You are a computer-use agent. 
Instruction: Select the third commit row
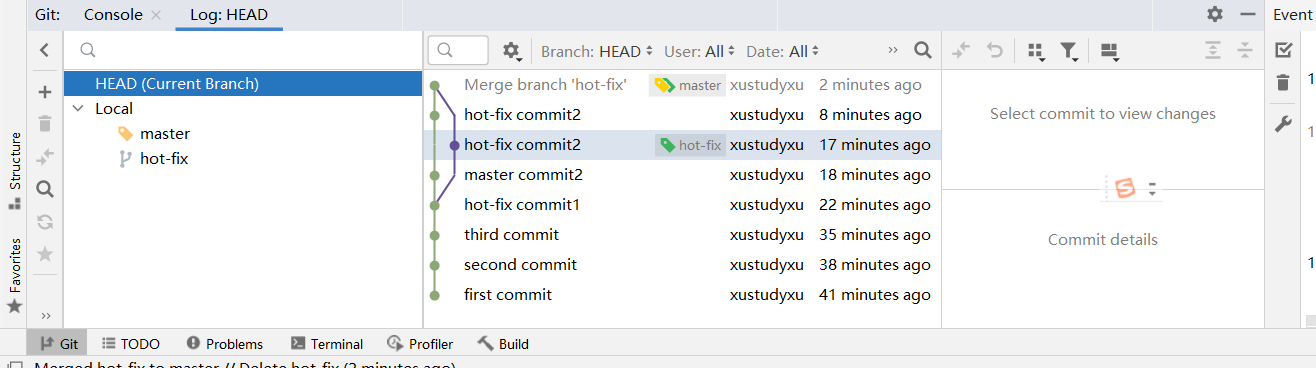coord(682,235)
